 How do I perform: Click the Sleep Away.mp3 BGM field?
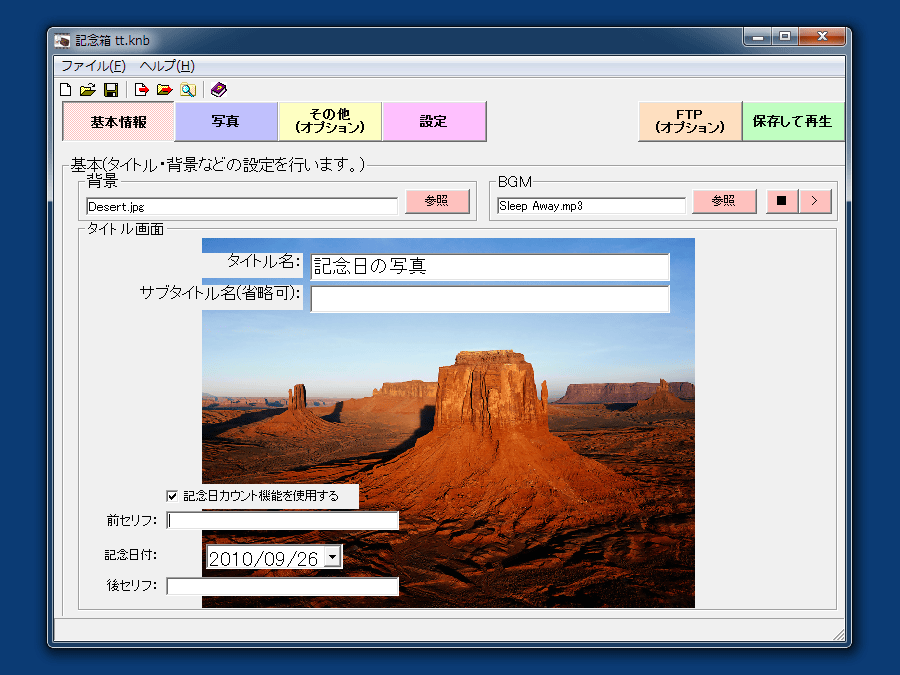tap(591, 206)
